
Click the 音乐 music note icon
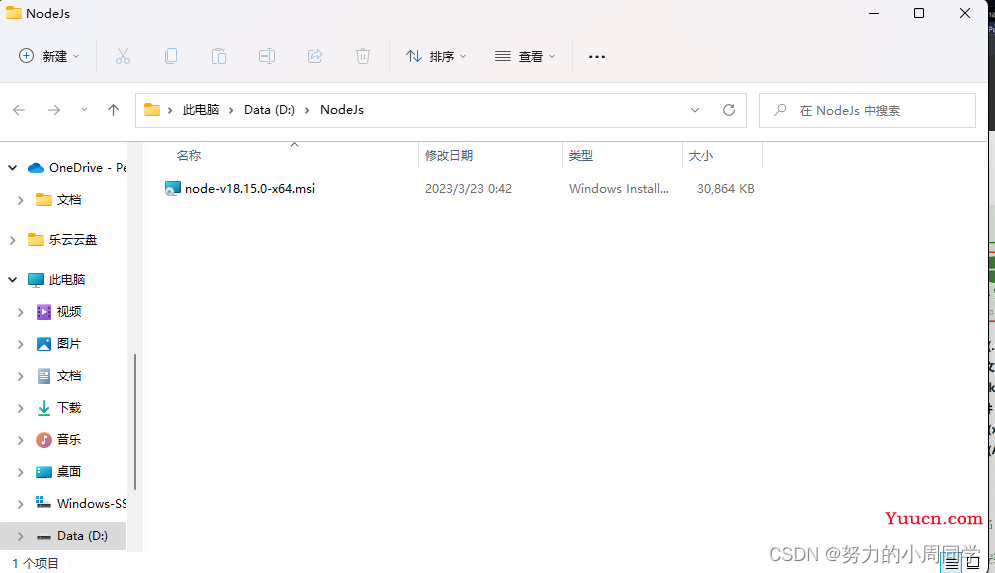[44, 440]
